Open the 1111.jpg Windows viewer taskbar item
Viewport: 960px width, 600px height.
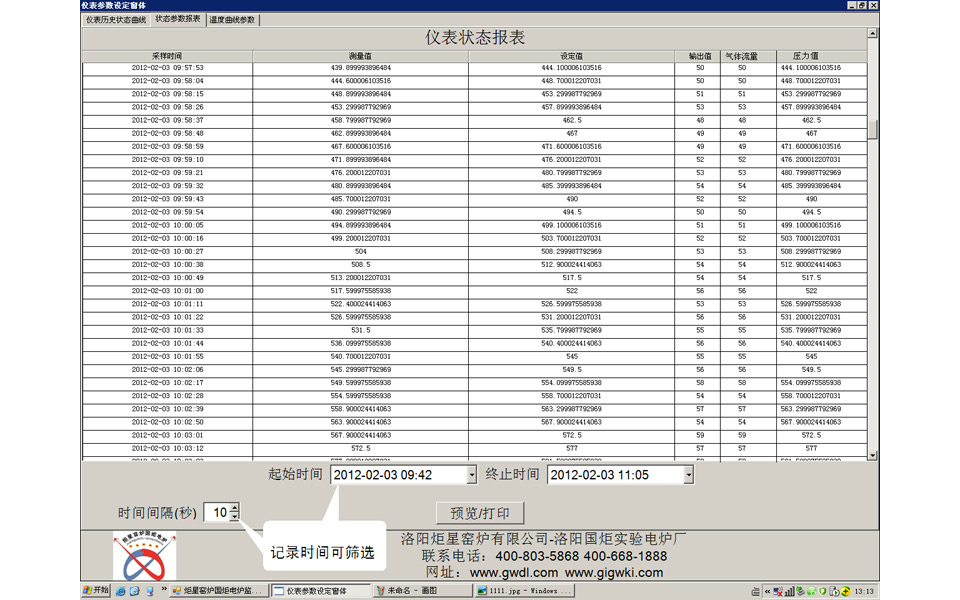point(522,591)
